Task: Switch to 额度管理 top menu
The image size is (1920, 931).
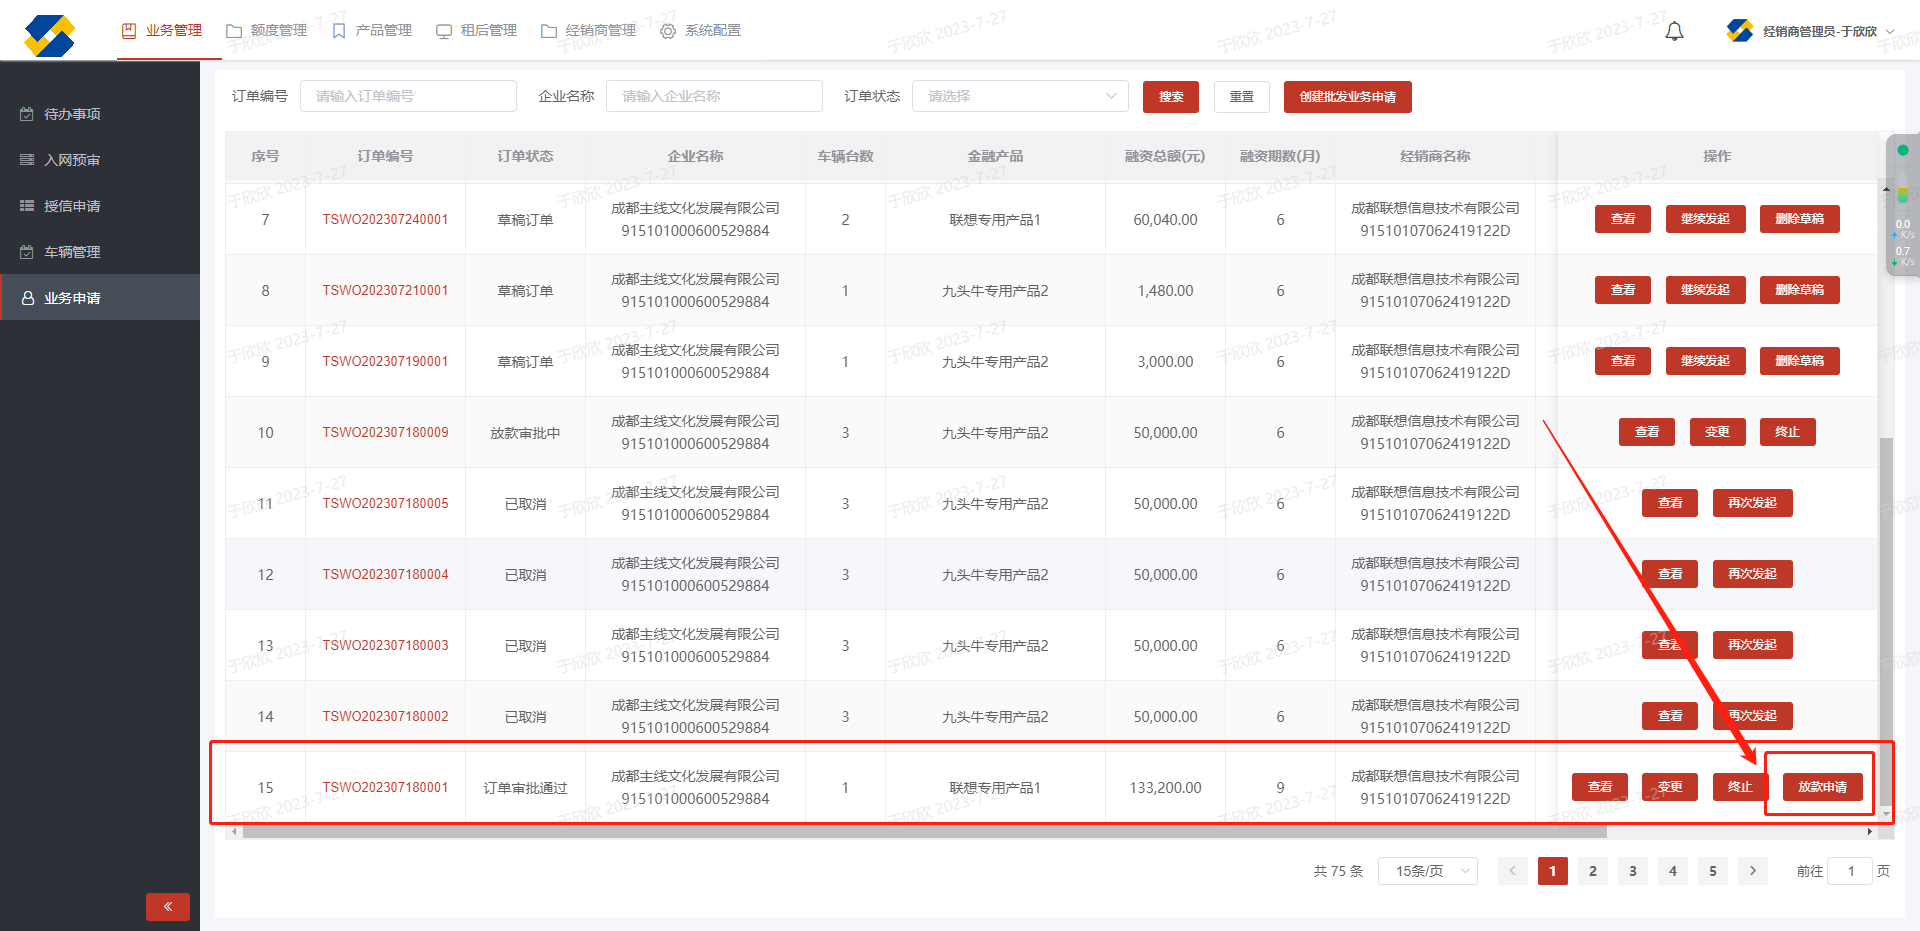Action: (x=267, y=31)
